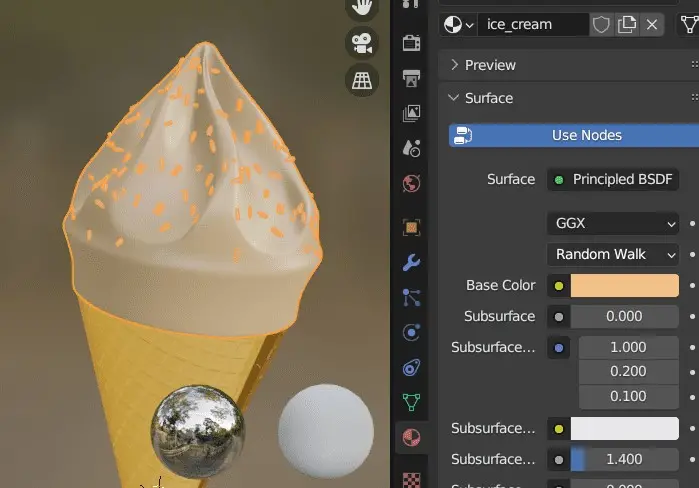699x488 pixels.
Task: Toggle animate dot beside GGX dropdown
Action: coord(692,223)
